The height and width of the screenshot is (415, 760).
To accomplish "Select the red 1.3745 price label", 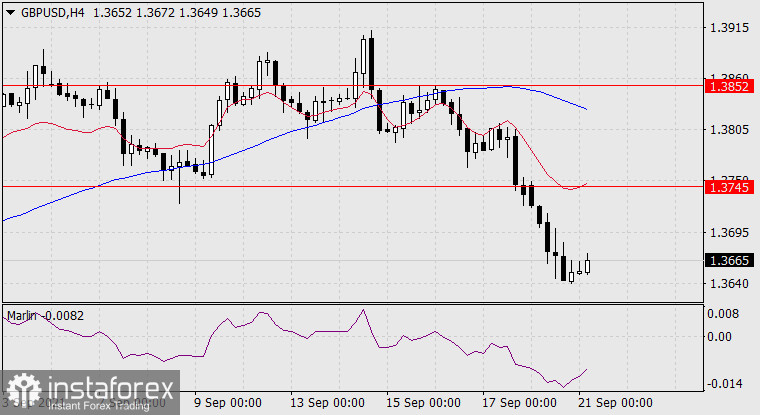I will point(729,187).
